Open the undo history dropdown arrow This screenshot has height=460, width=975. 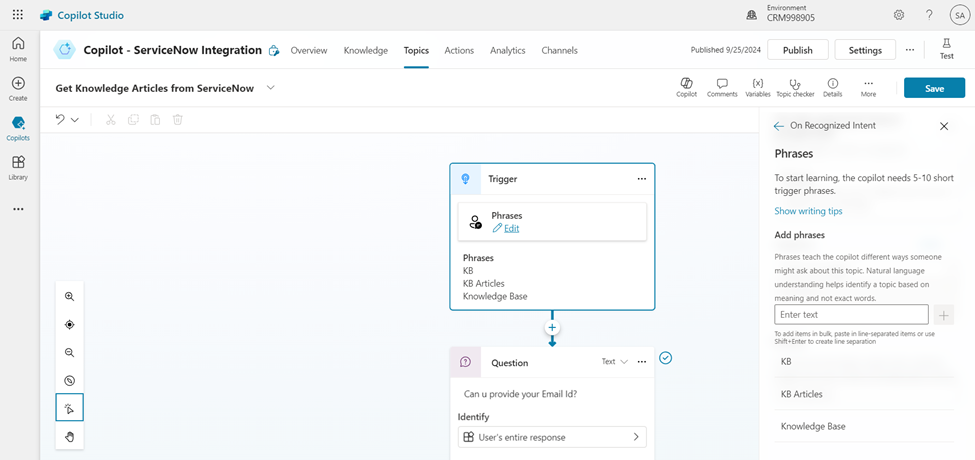click(75, 120)
